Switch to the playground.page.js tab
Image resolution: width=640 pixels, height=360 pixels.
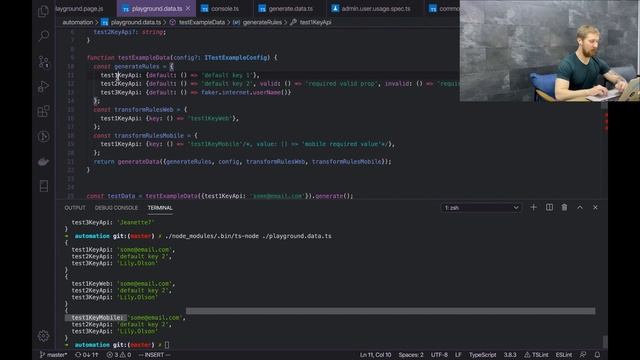pyautogui.click(x=79, y=9)
